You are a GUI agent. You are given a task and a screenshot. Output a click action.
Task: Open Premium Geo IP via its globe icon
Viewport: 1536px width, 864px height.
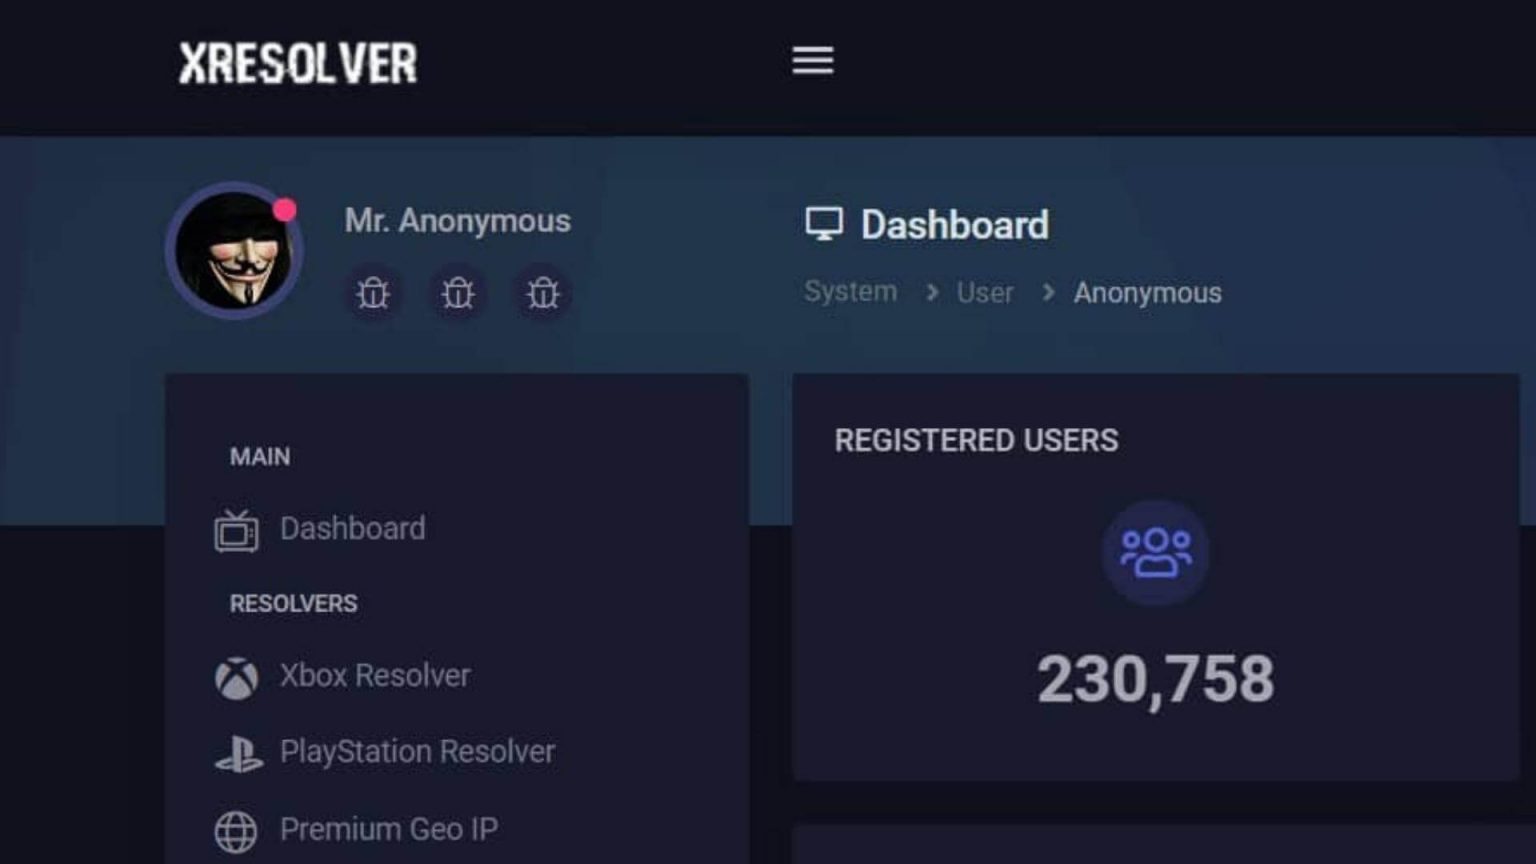pyautogui.click(x=236, y=830)
